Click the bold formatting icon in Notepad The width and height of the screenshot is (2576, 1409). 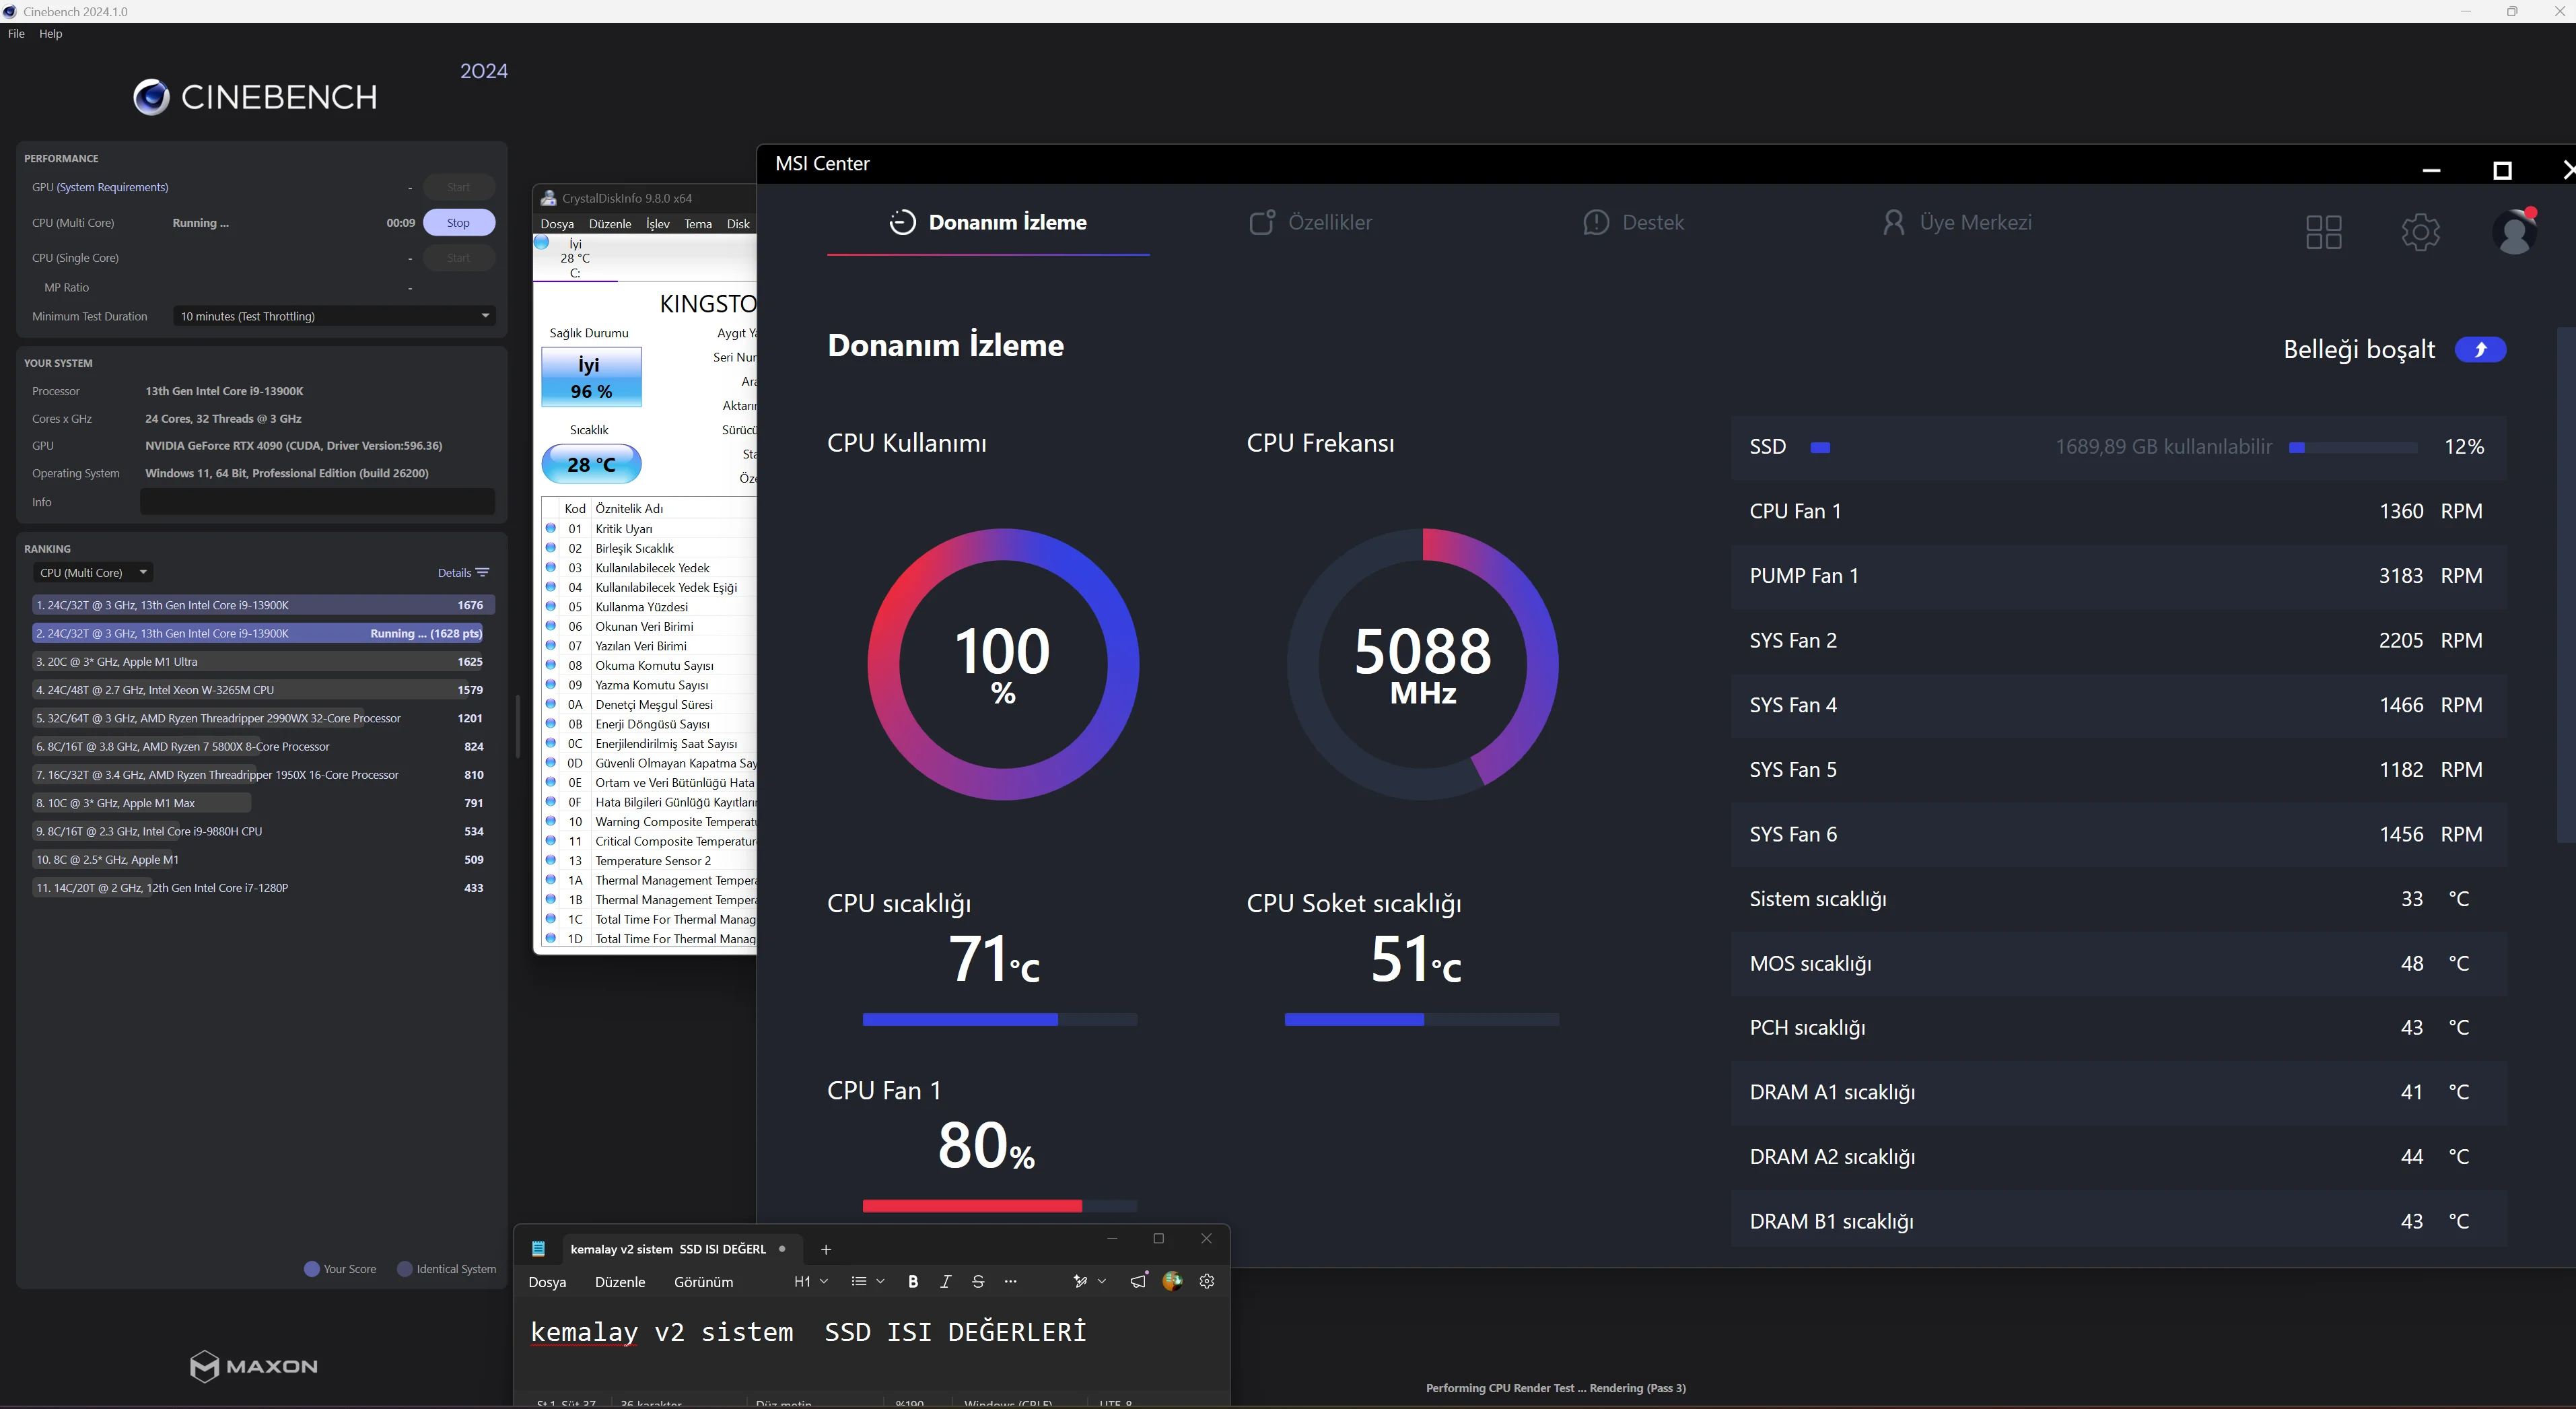tap(912, 1281)
